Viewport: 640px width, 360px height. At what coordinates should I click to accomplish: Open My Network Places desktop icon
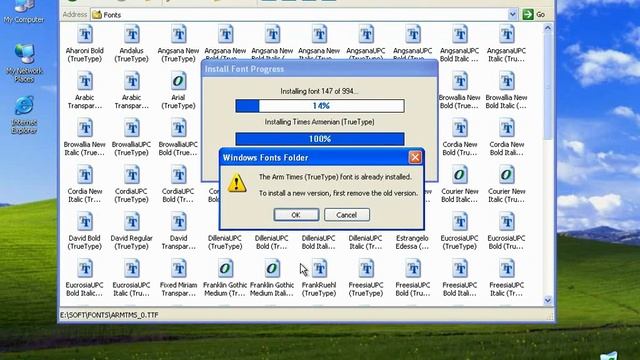[x=24, y=63]
